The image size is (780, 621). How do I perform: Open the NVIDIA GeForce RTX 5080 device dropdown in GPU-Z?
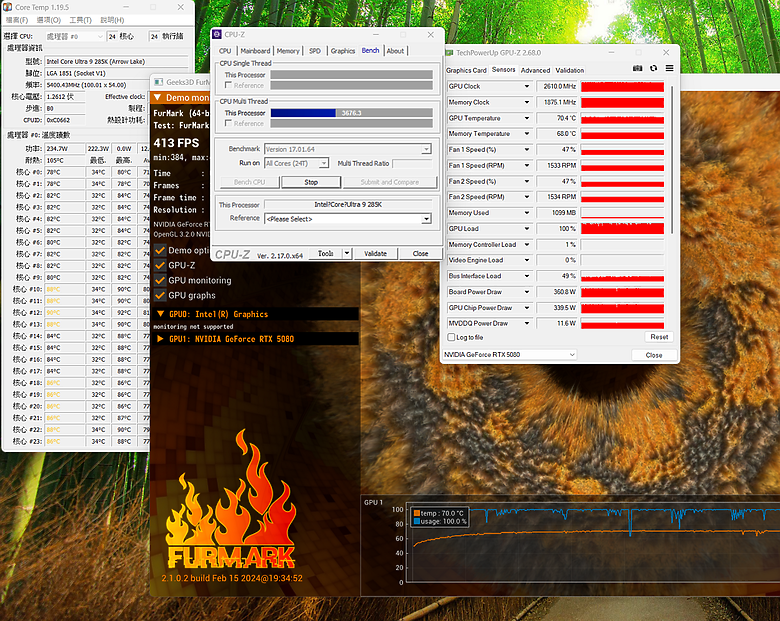pyautogui.click(x=509, y=354)
